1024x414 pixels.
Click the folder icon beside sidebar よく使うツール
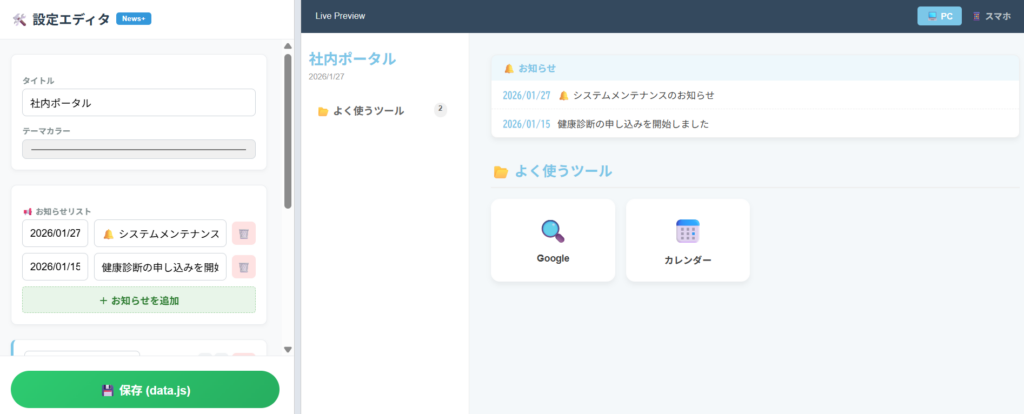click(322, 111)
